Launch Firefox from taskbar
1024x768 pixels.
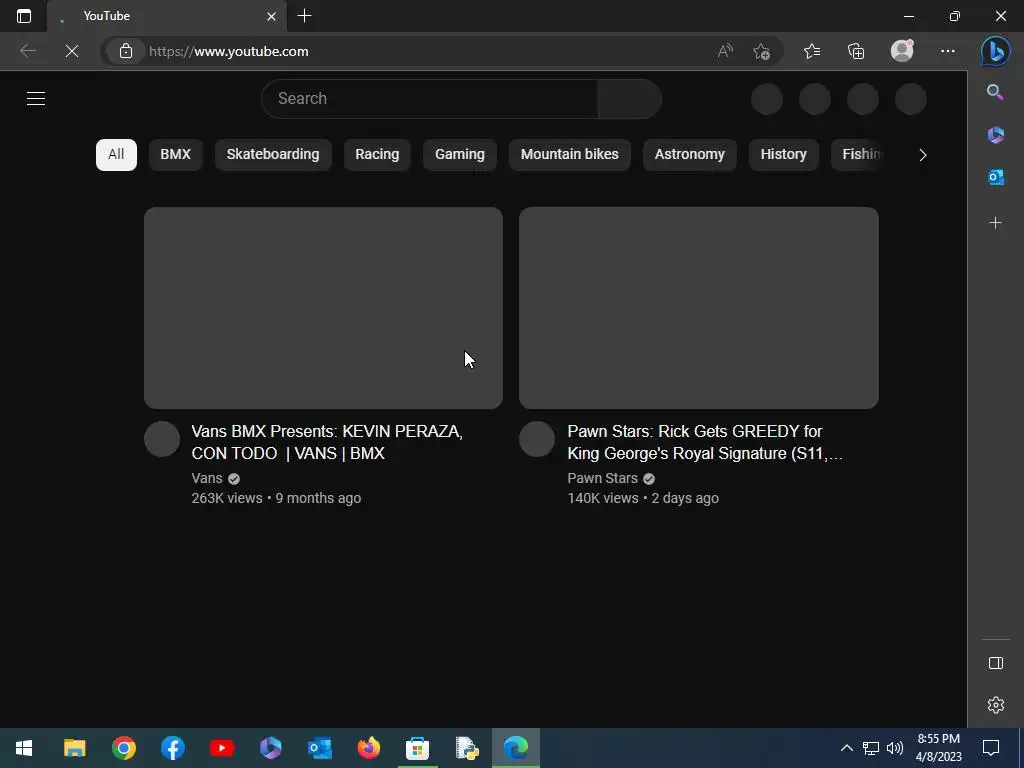368,748
